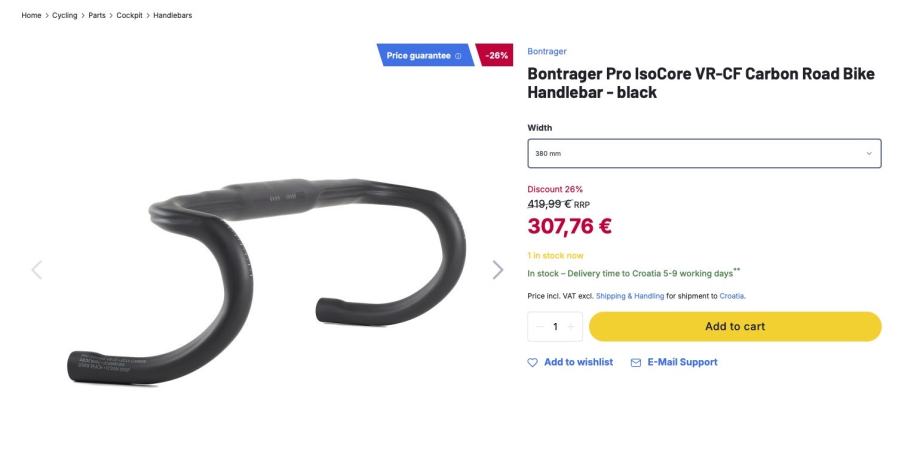Change shipment country via Croatia link
The image size is (920, 449).
tap(732, 296)
